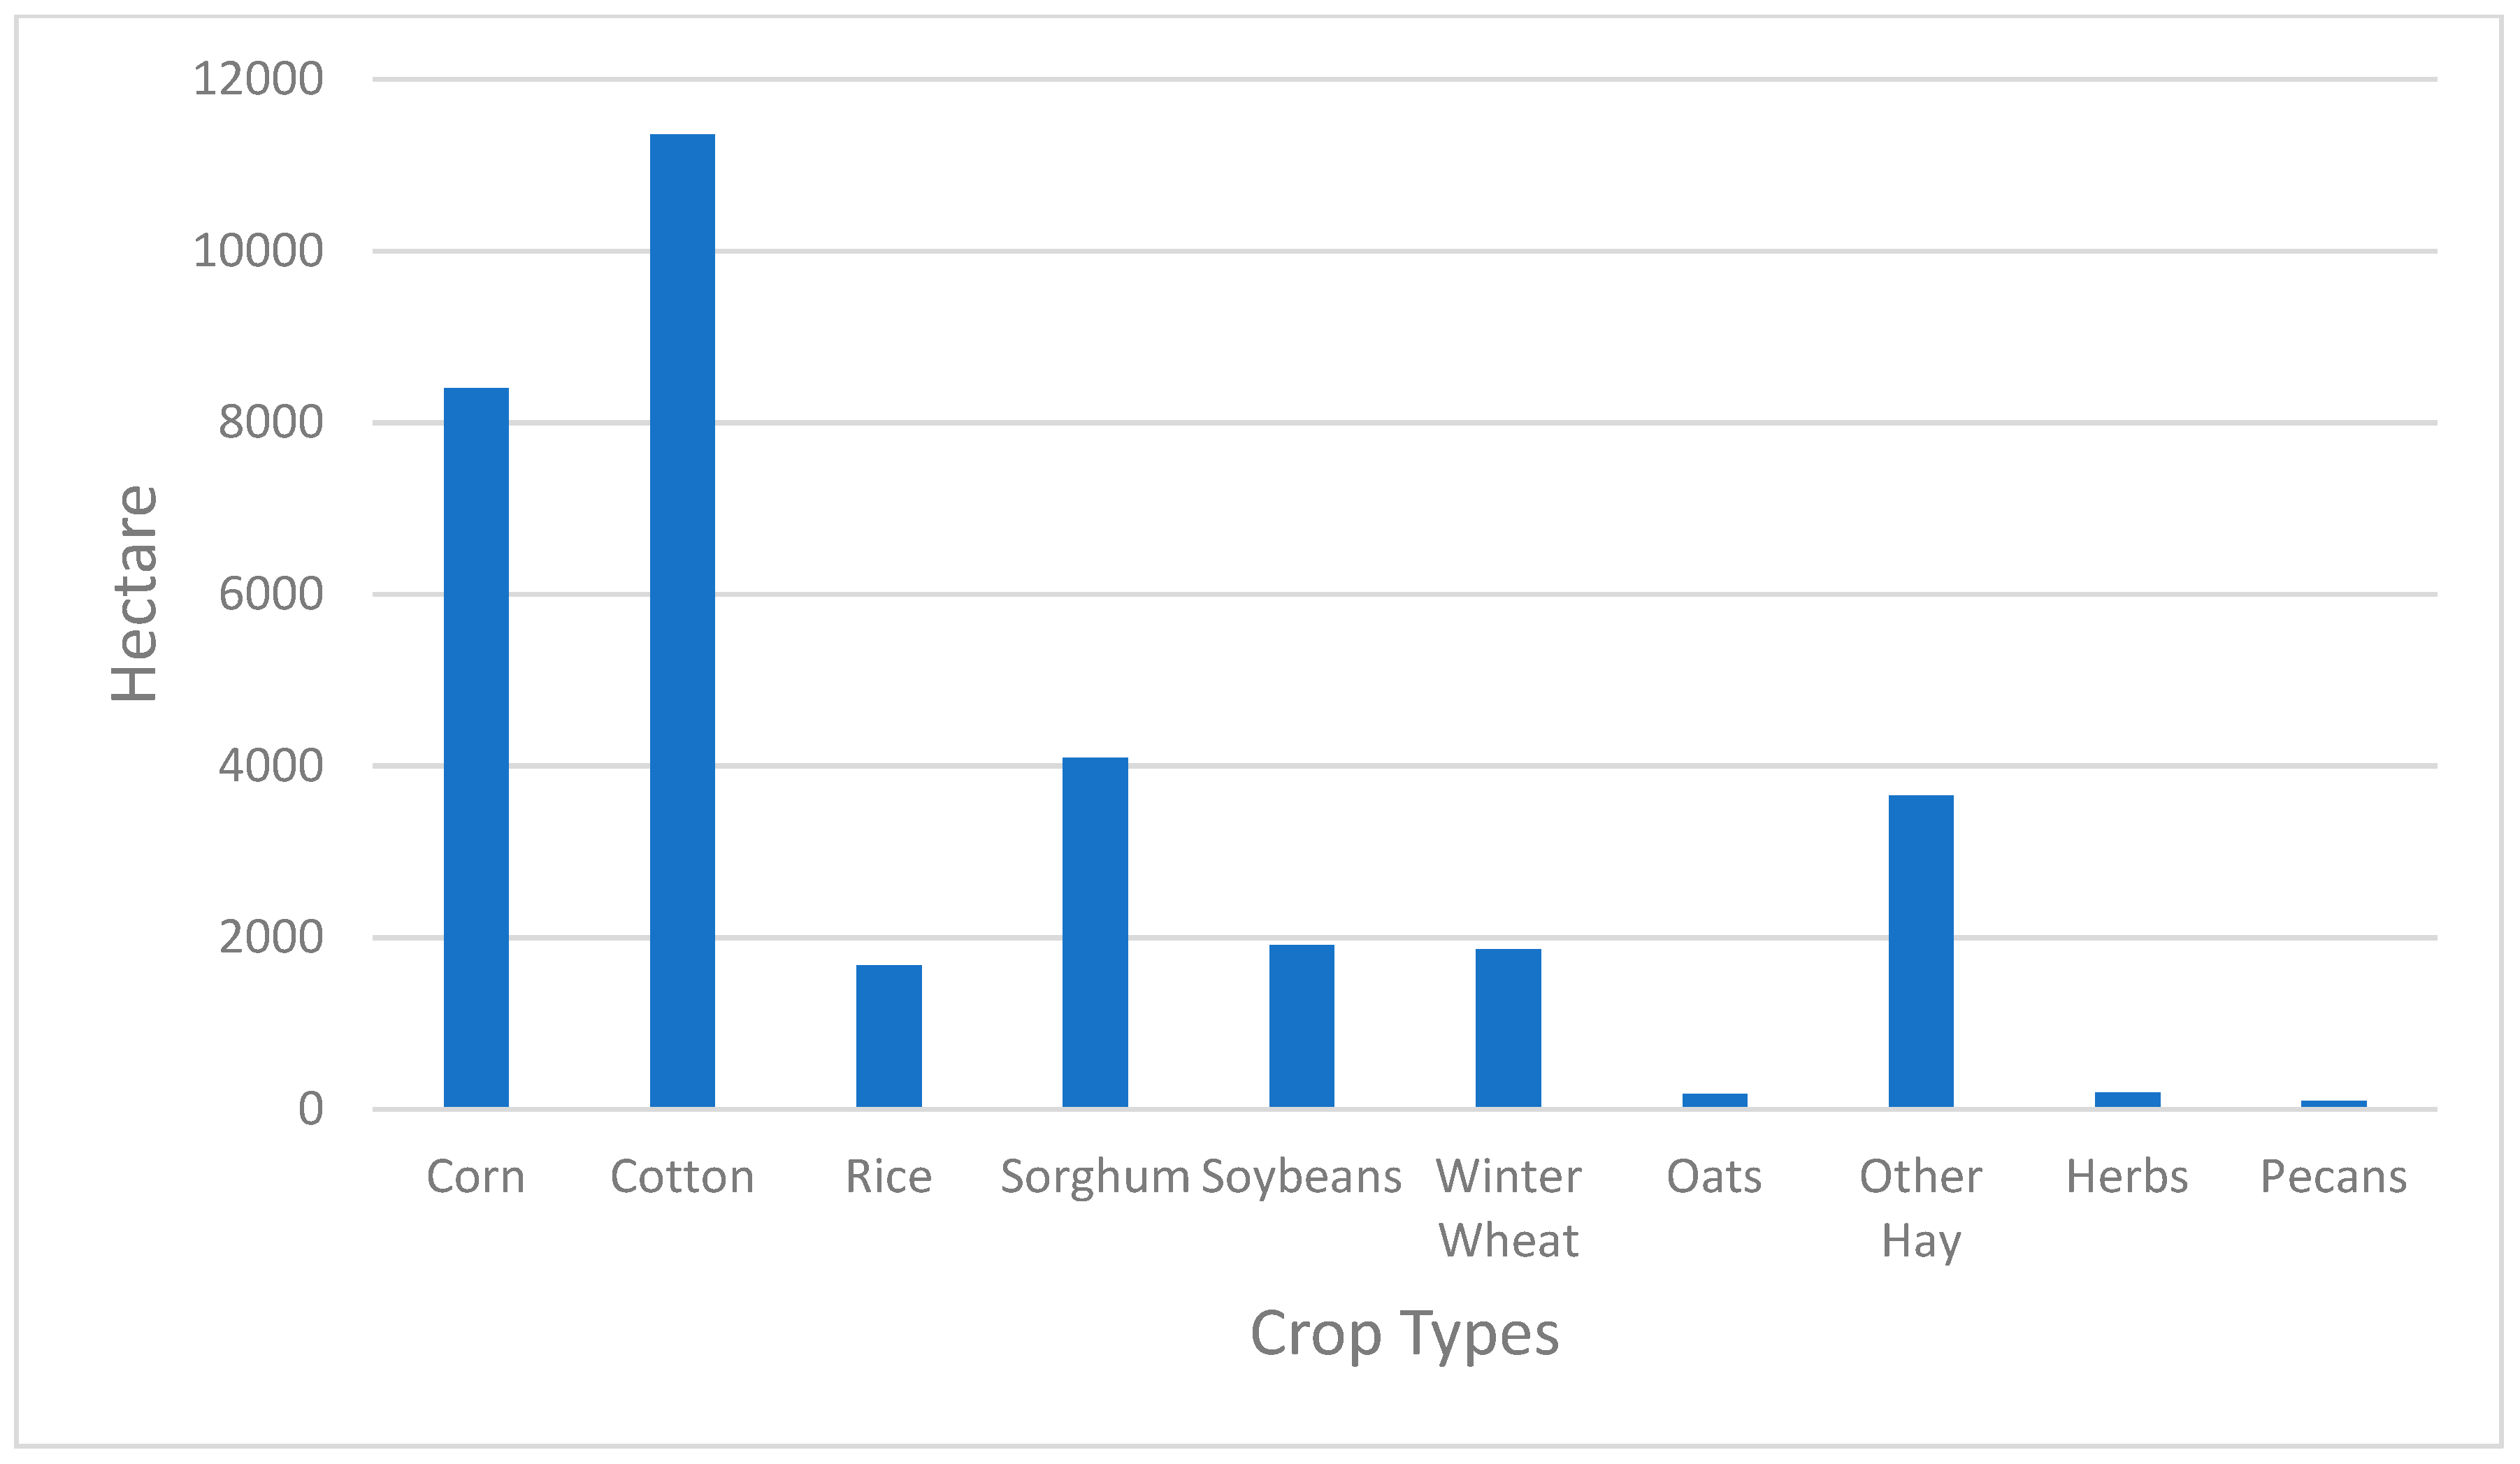The image size is (2520, 1464).
Task: Select the Crop Types axis title
Action: (x=1404, y=1334)
